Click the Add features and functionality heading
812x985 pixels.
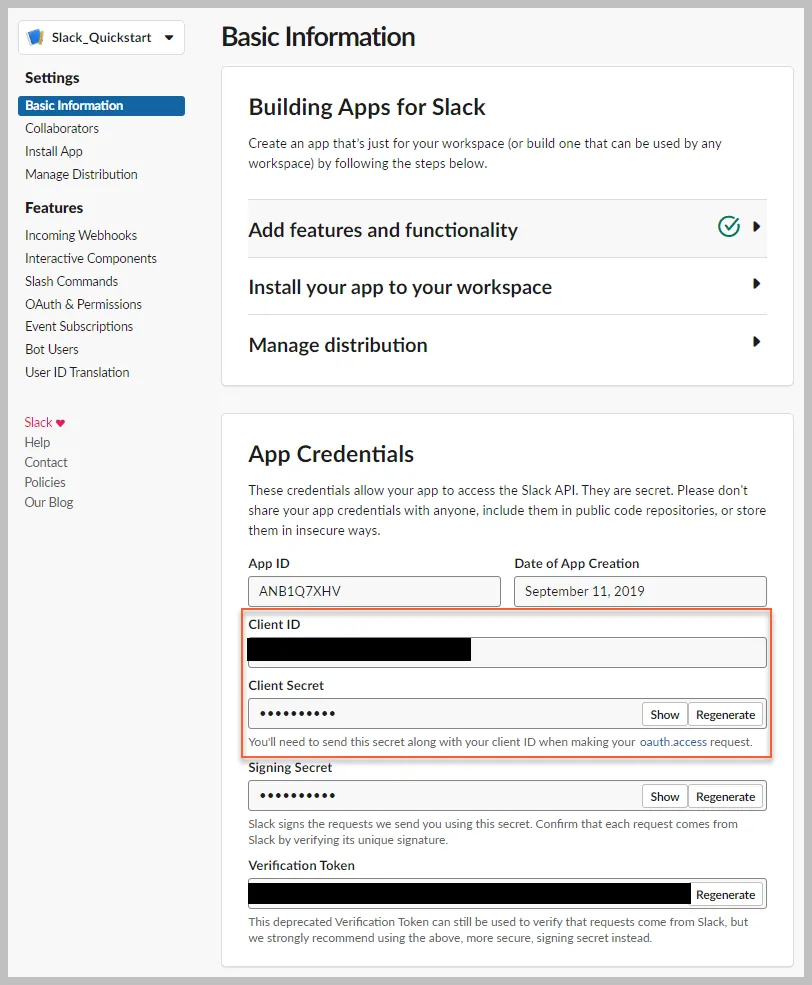(383, 230)
